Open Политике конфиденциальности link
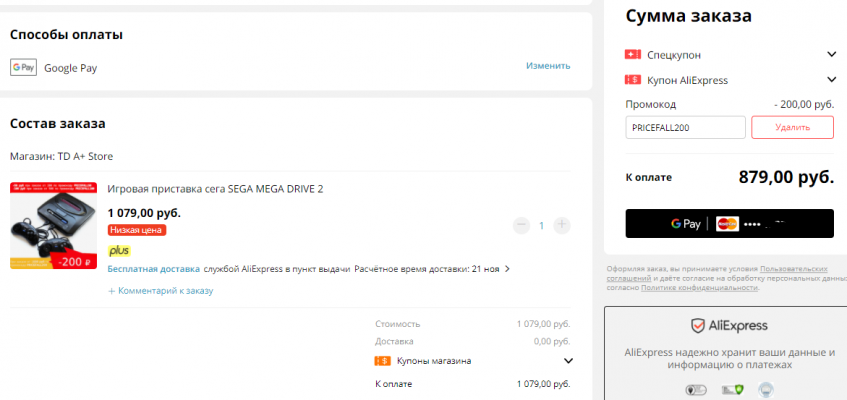Screen dimensions: 847x400 pos(699,288)
